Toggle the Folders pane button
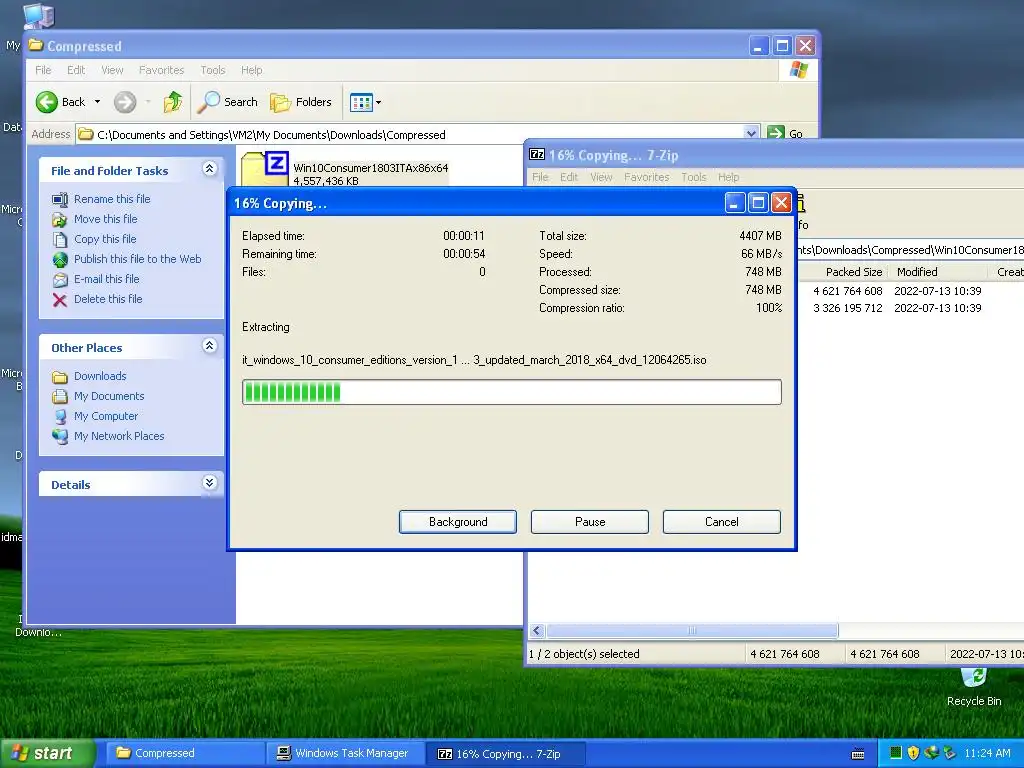Image resolution: width=1024 pixels, height=768 pixels. (x=301, y=102)
